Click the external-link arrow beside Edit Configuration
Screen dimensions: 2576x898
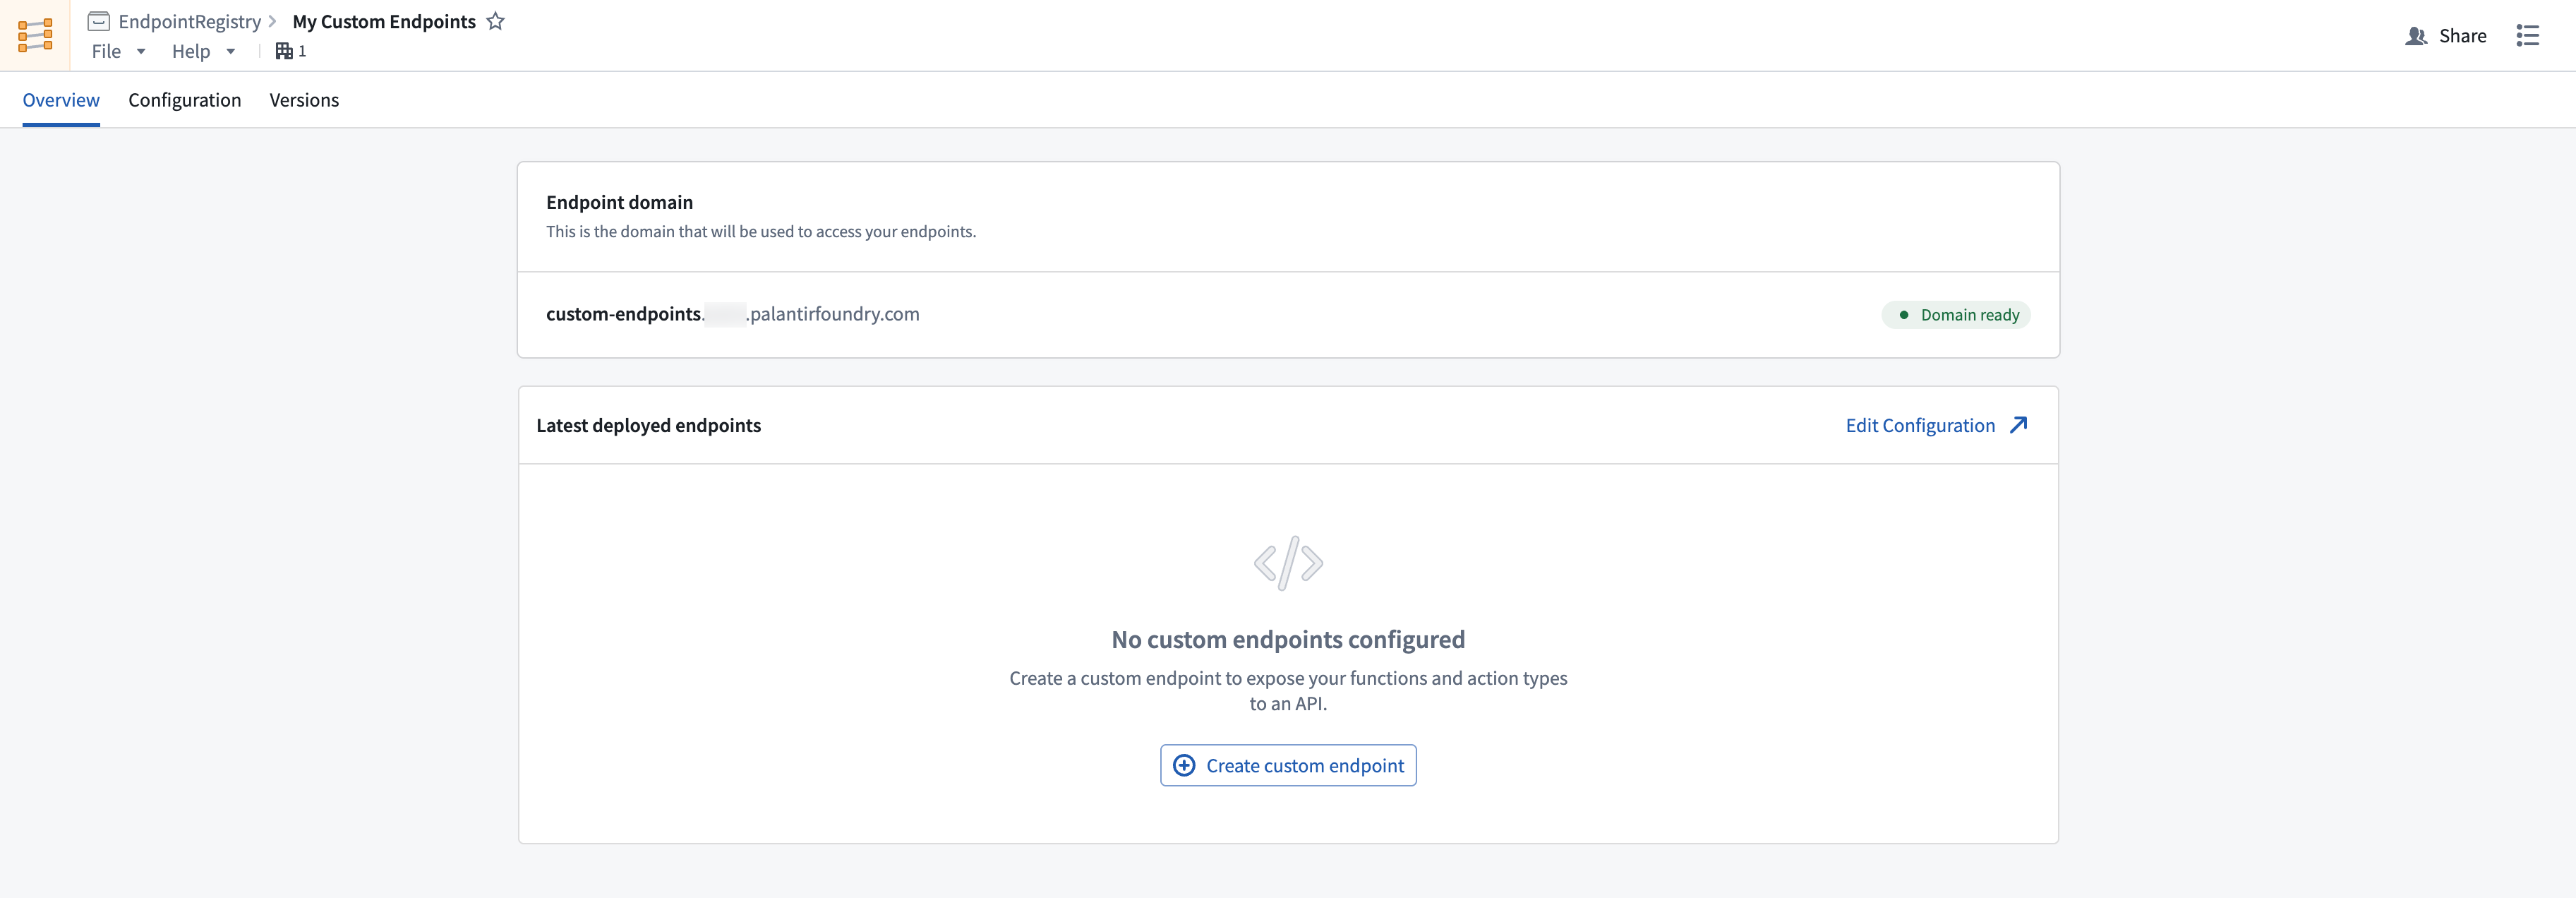2018,425
